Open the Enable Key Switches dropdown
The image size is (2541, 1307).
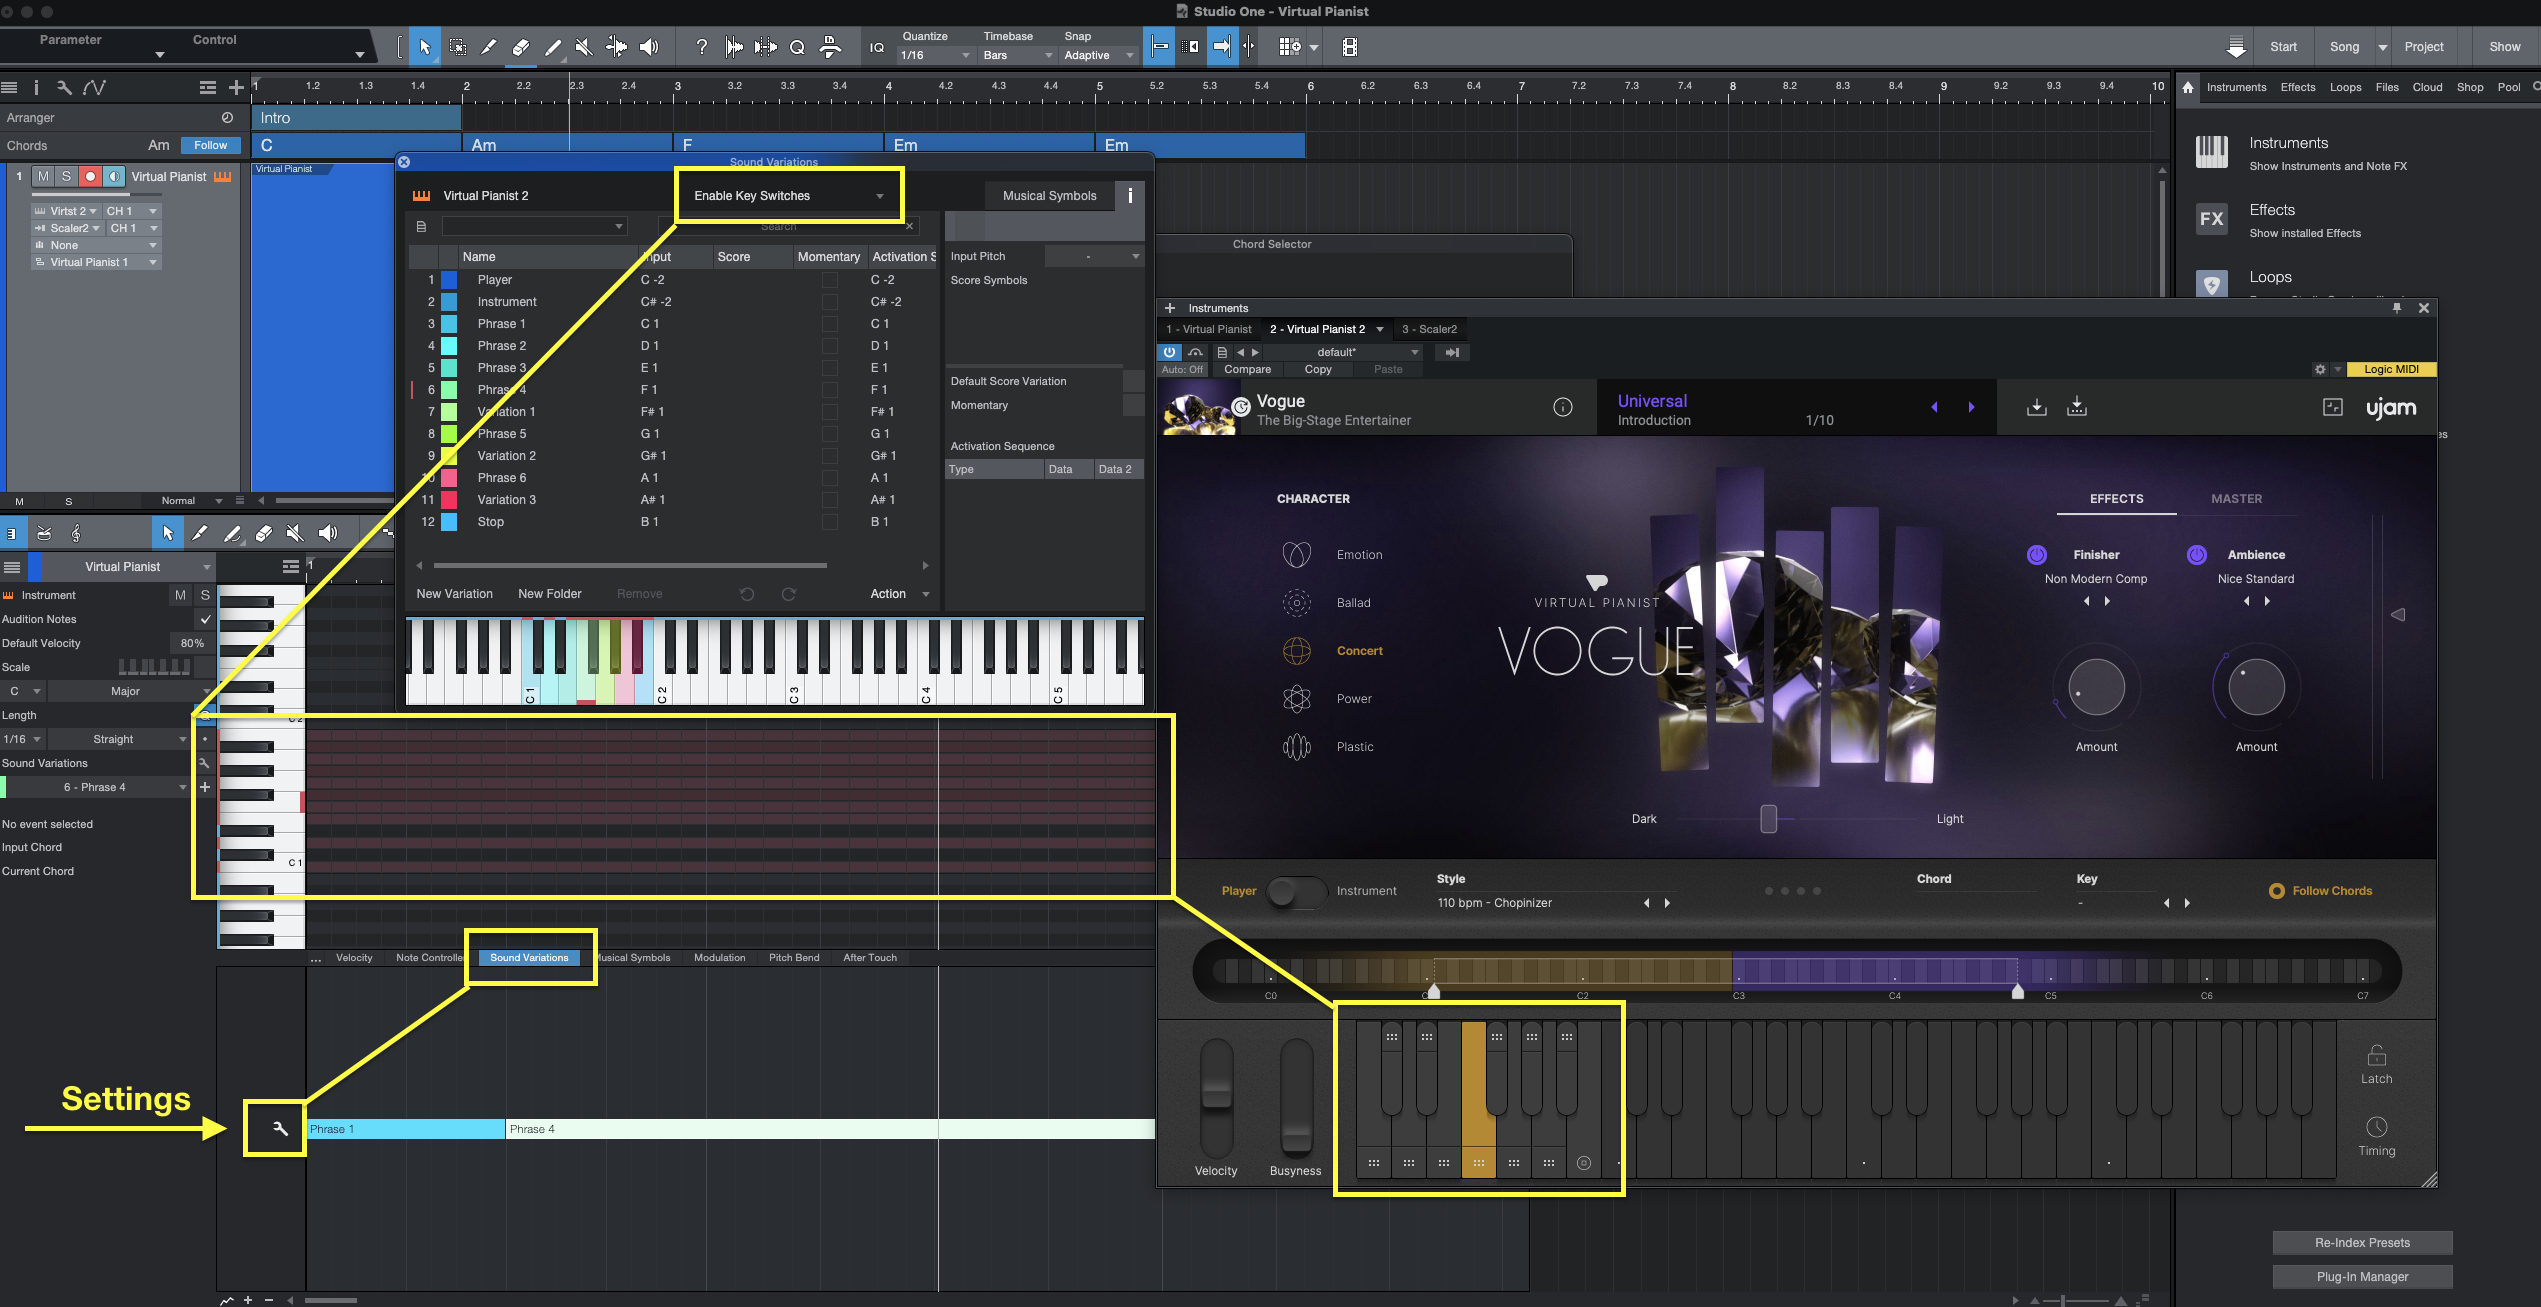tap(789, 196)
